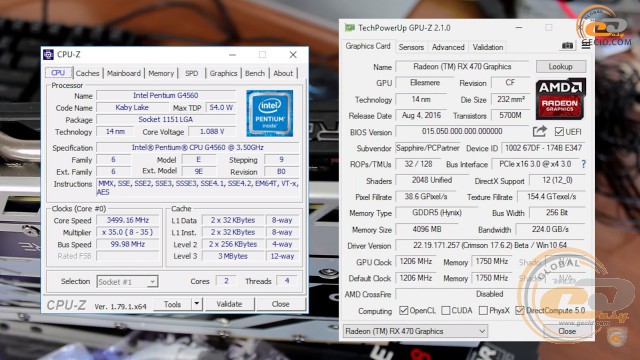Toggle the CUDA checkbox
The height and width of the screenshot is (360, 640).
[x=446, y=311]
